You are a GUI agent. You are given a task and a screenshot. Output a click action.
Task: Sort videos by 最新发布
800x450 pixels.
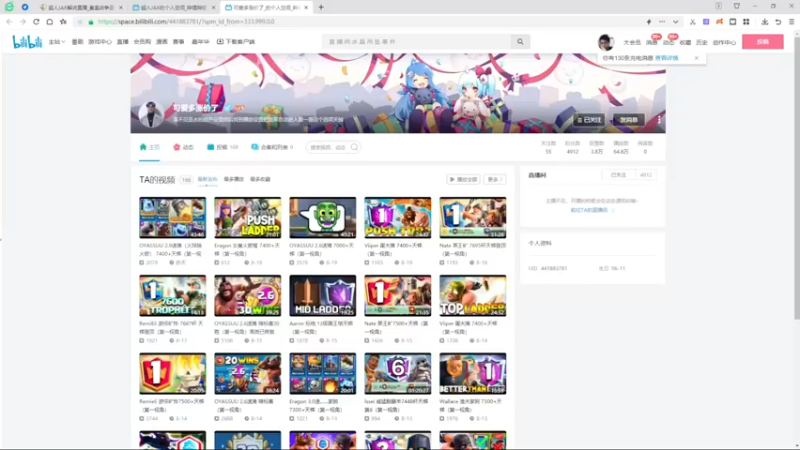pyautogui.click(x=207, y=180)
